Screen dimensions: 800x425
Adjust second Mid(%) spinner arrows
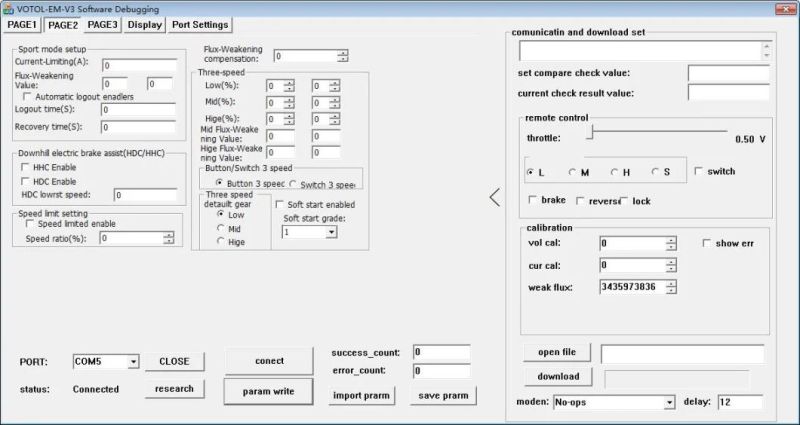335,103
